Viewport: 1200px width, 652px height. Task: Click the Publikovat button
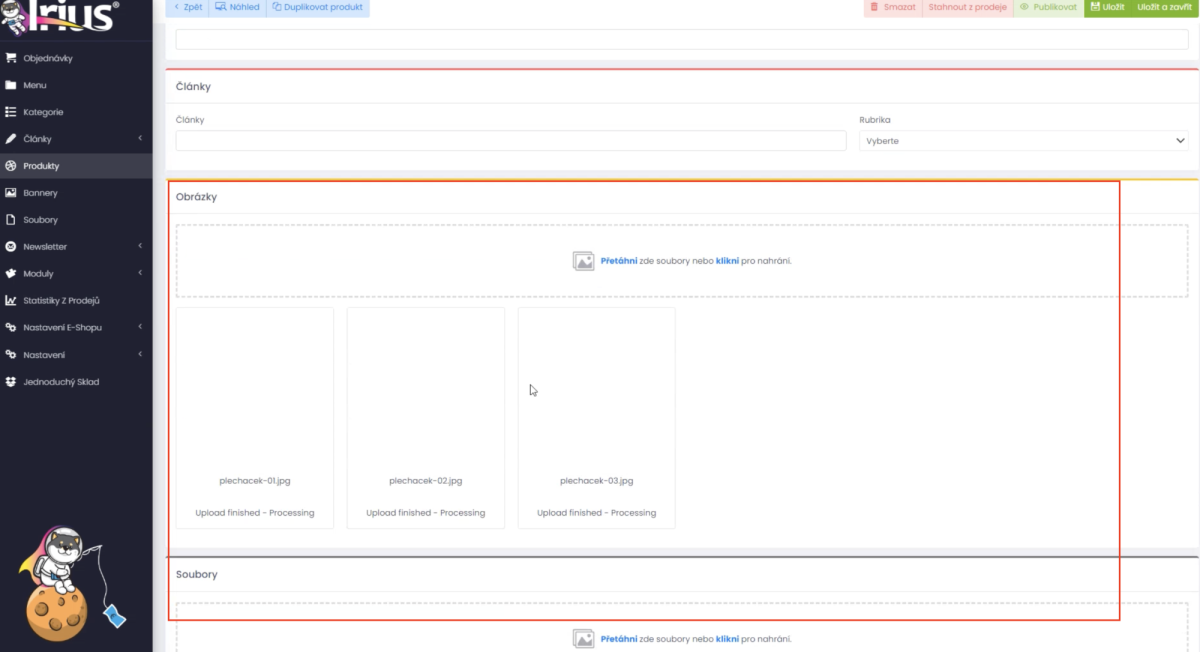[x=1048, y=7]
